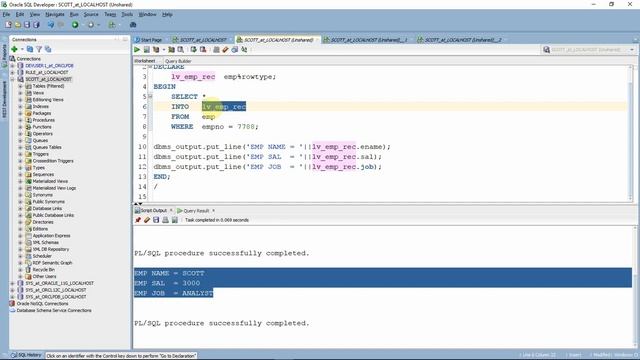This screenshot has width=640, height=360.
Task: Close the Query Result tab
Action: (x=213, y=211)
